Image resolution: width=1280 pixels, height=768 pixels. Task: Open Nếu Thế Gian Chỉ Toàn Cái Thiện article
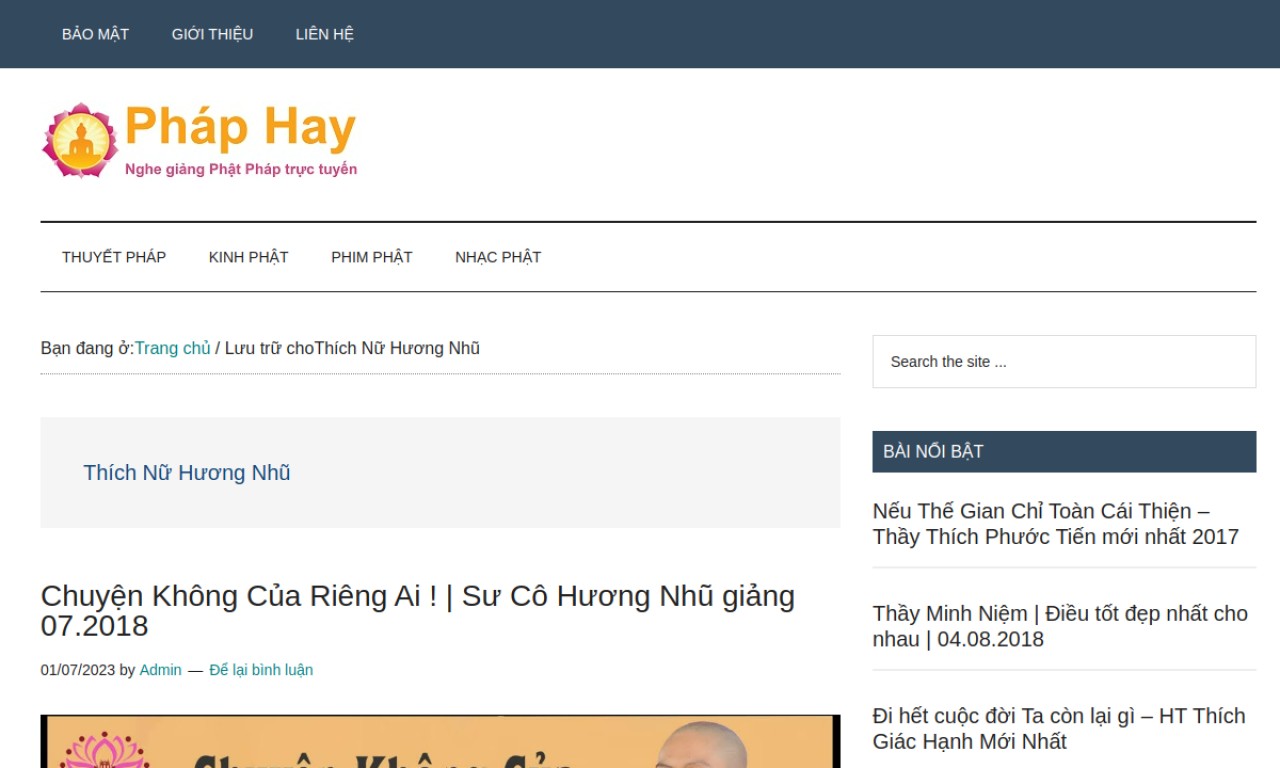coord(1055,524)
